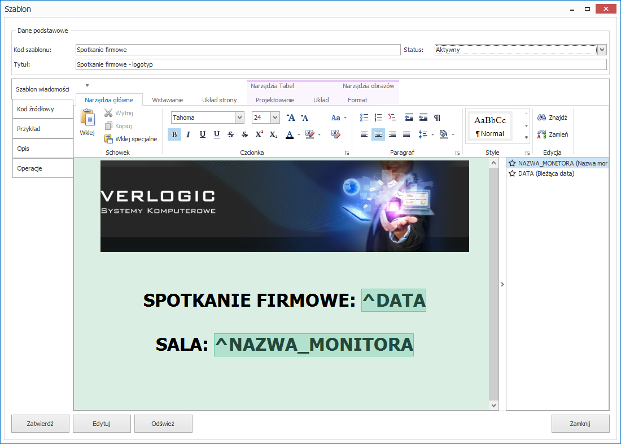Click the Wytnij (cut) scissors icon
Viewport: 621px width, 444px height.
pyautogui.click(x=108, y=114)
